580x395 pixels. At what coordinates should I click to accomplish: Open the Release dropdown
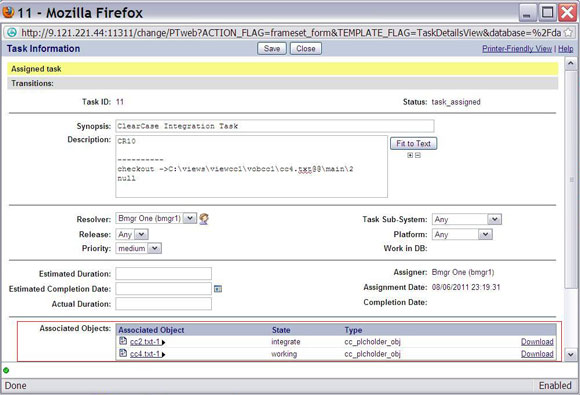(x=132, y=234)
